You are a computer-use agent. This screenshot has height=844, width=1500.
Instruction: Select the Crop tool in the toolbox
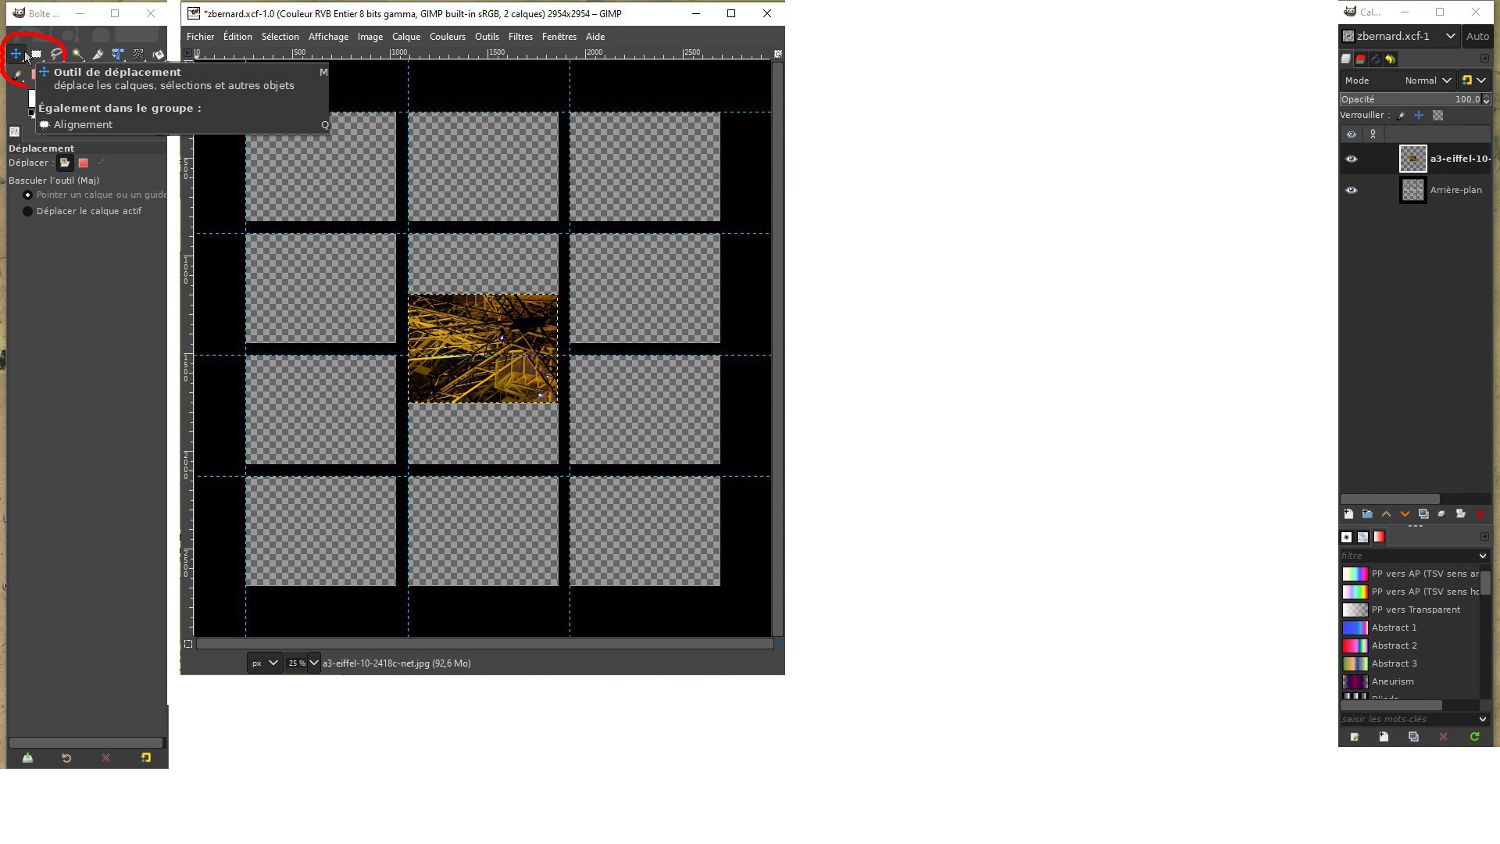97,54
